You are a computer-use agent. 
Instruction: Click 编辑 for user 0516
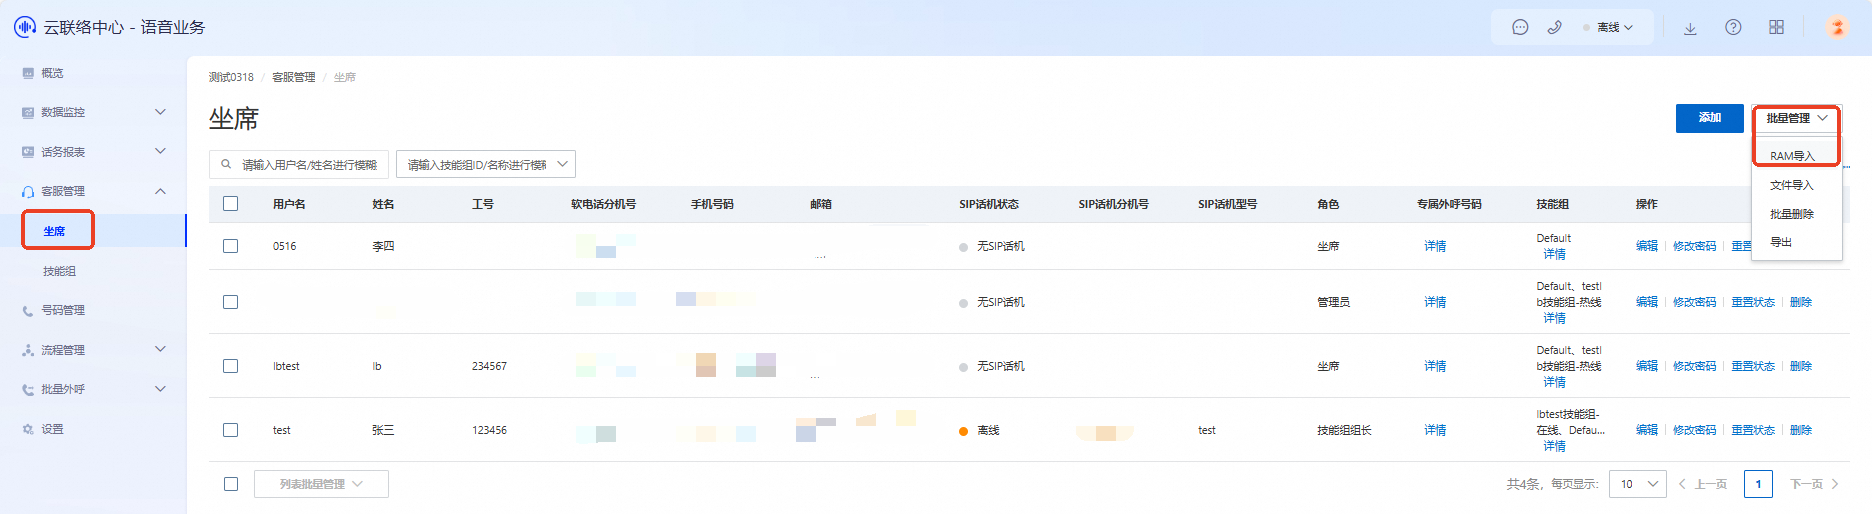tap(1647, 246)
